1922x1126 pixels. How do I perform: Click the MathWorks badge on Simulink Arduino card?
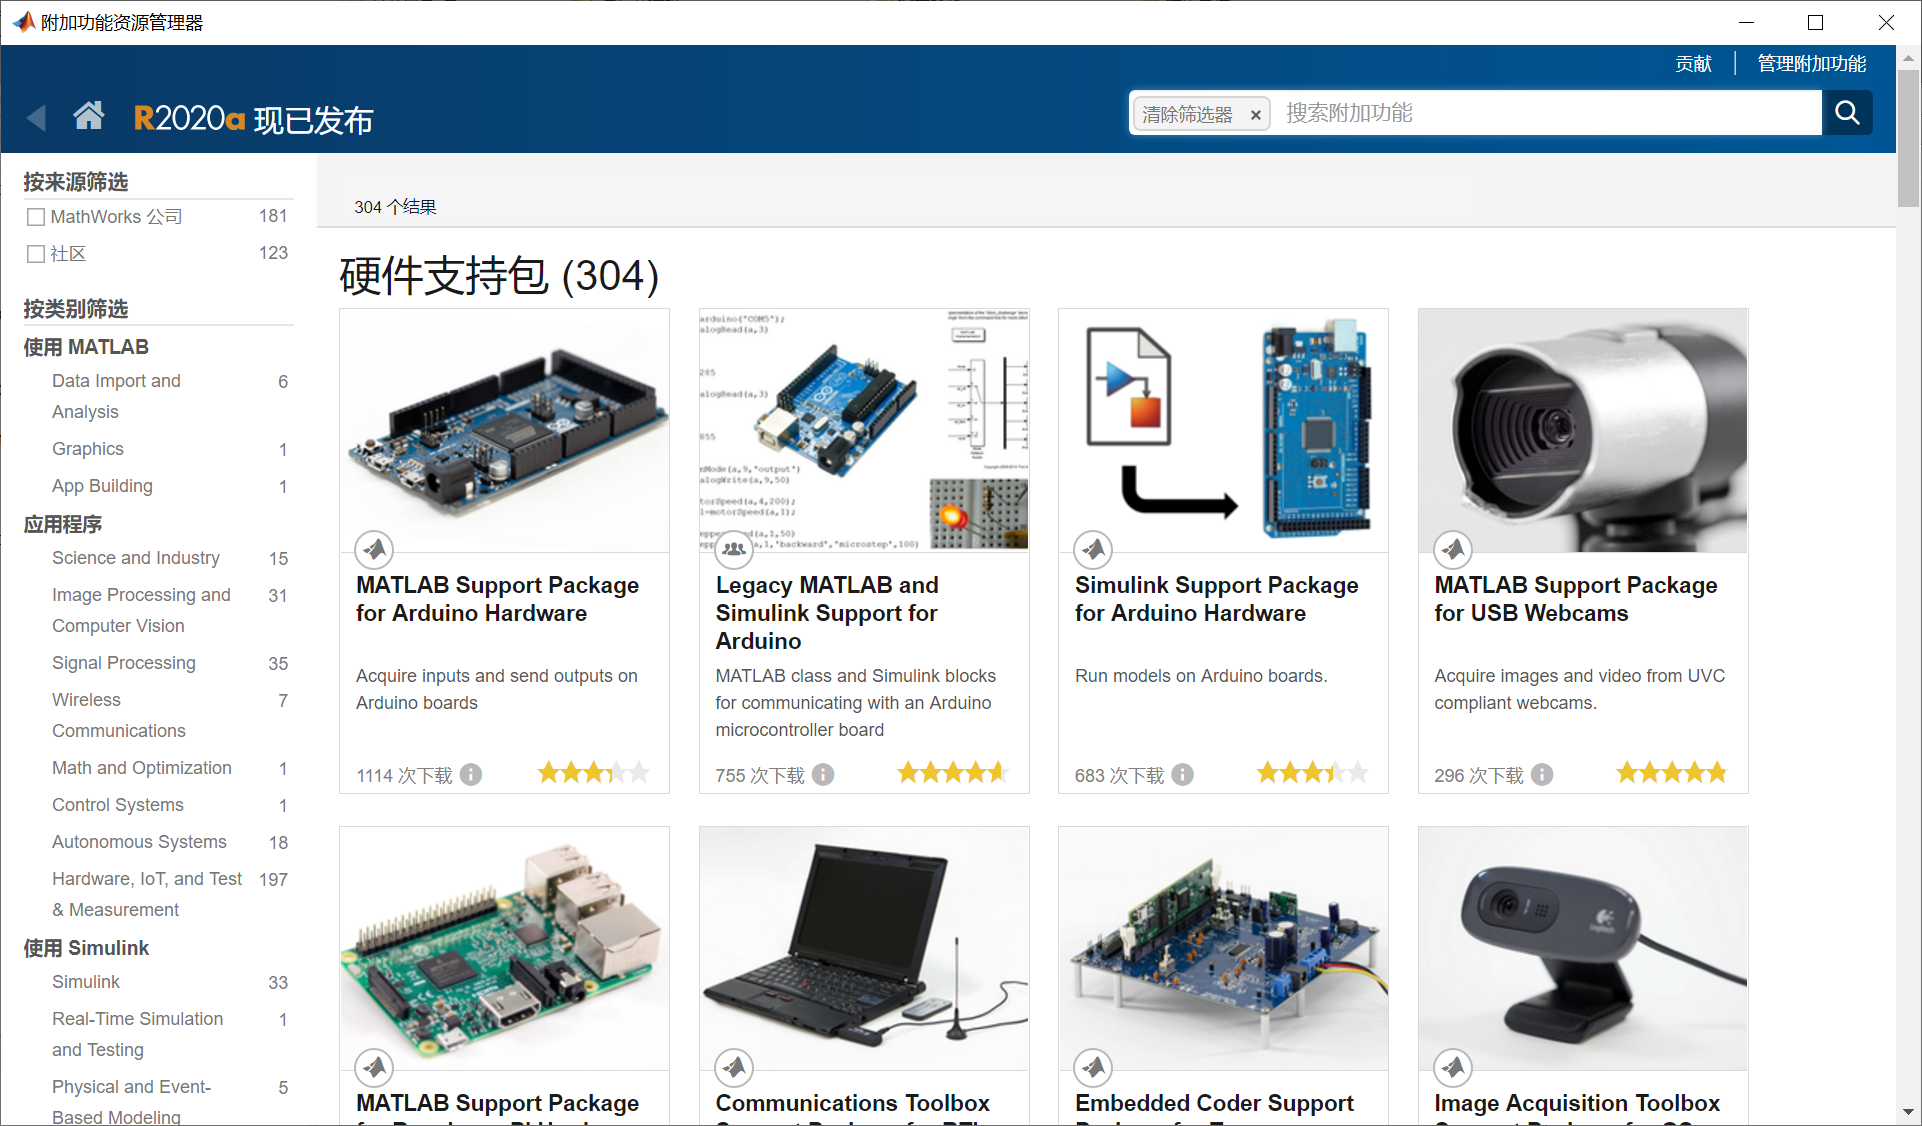[1093, 549]
